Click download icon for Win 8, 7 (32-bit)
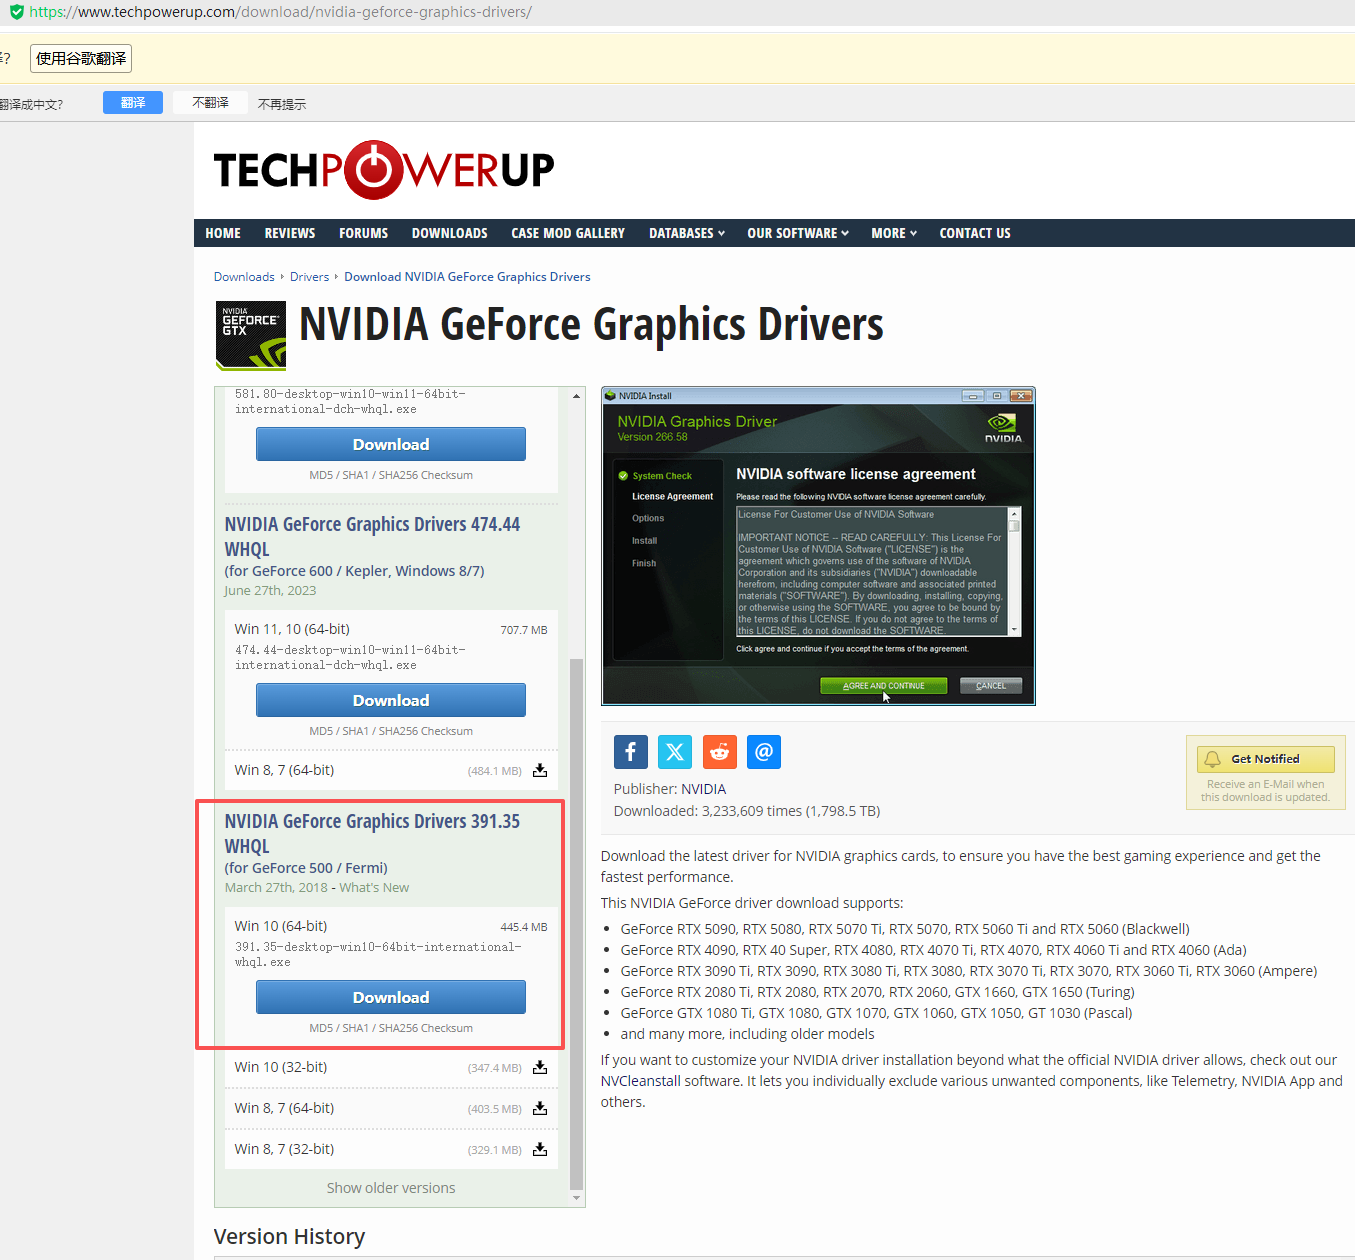Screen dimensions: 1355x1260 (x=540, y=1149)
